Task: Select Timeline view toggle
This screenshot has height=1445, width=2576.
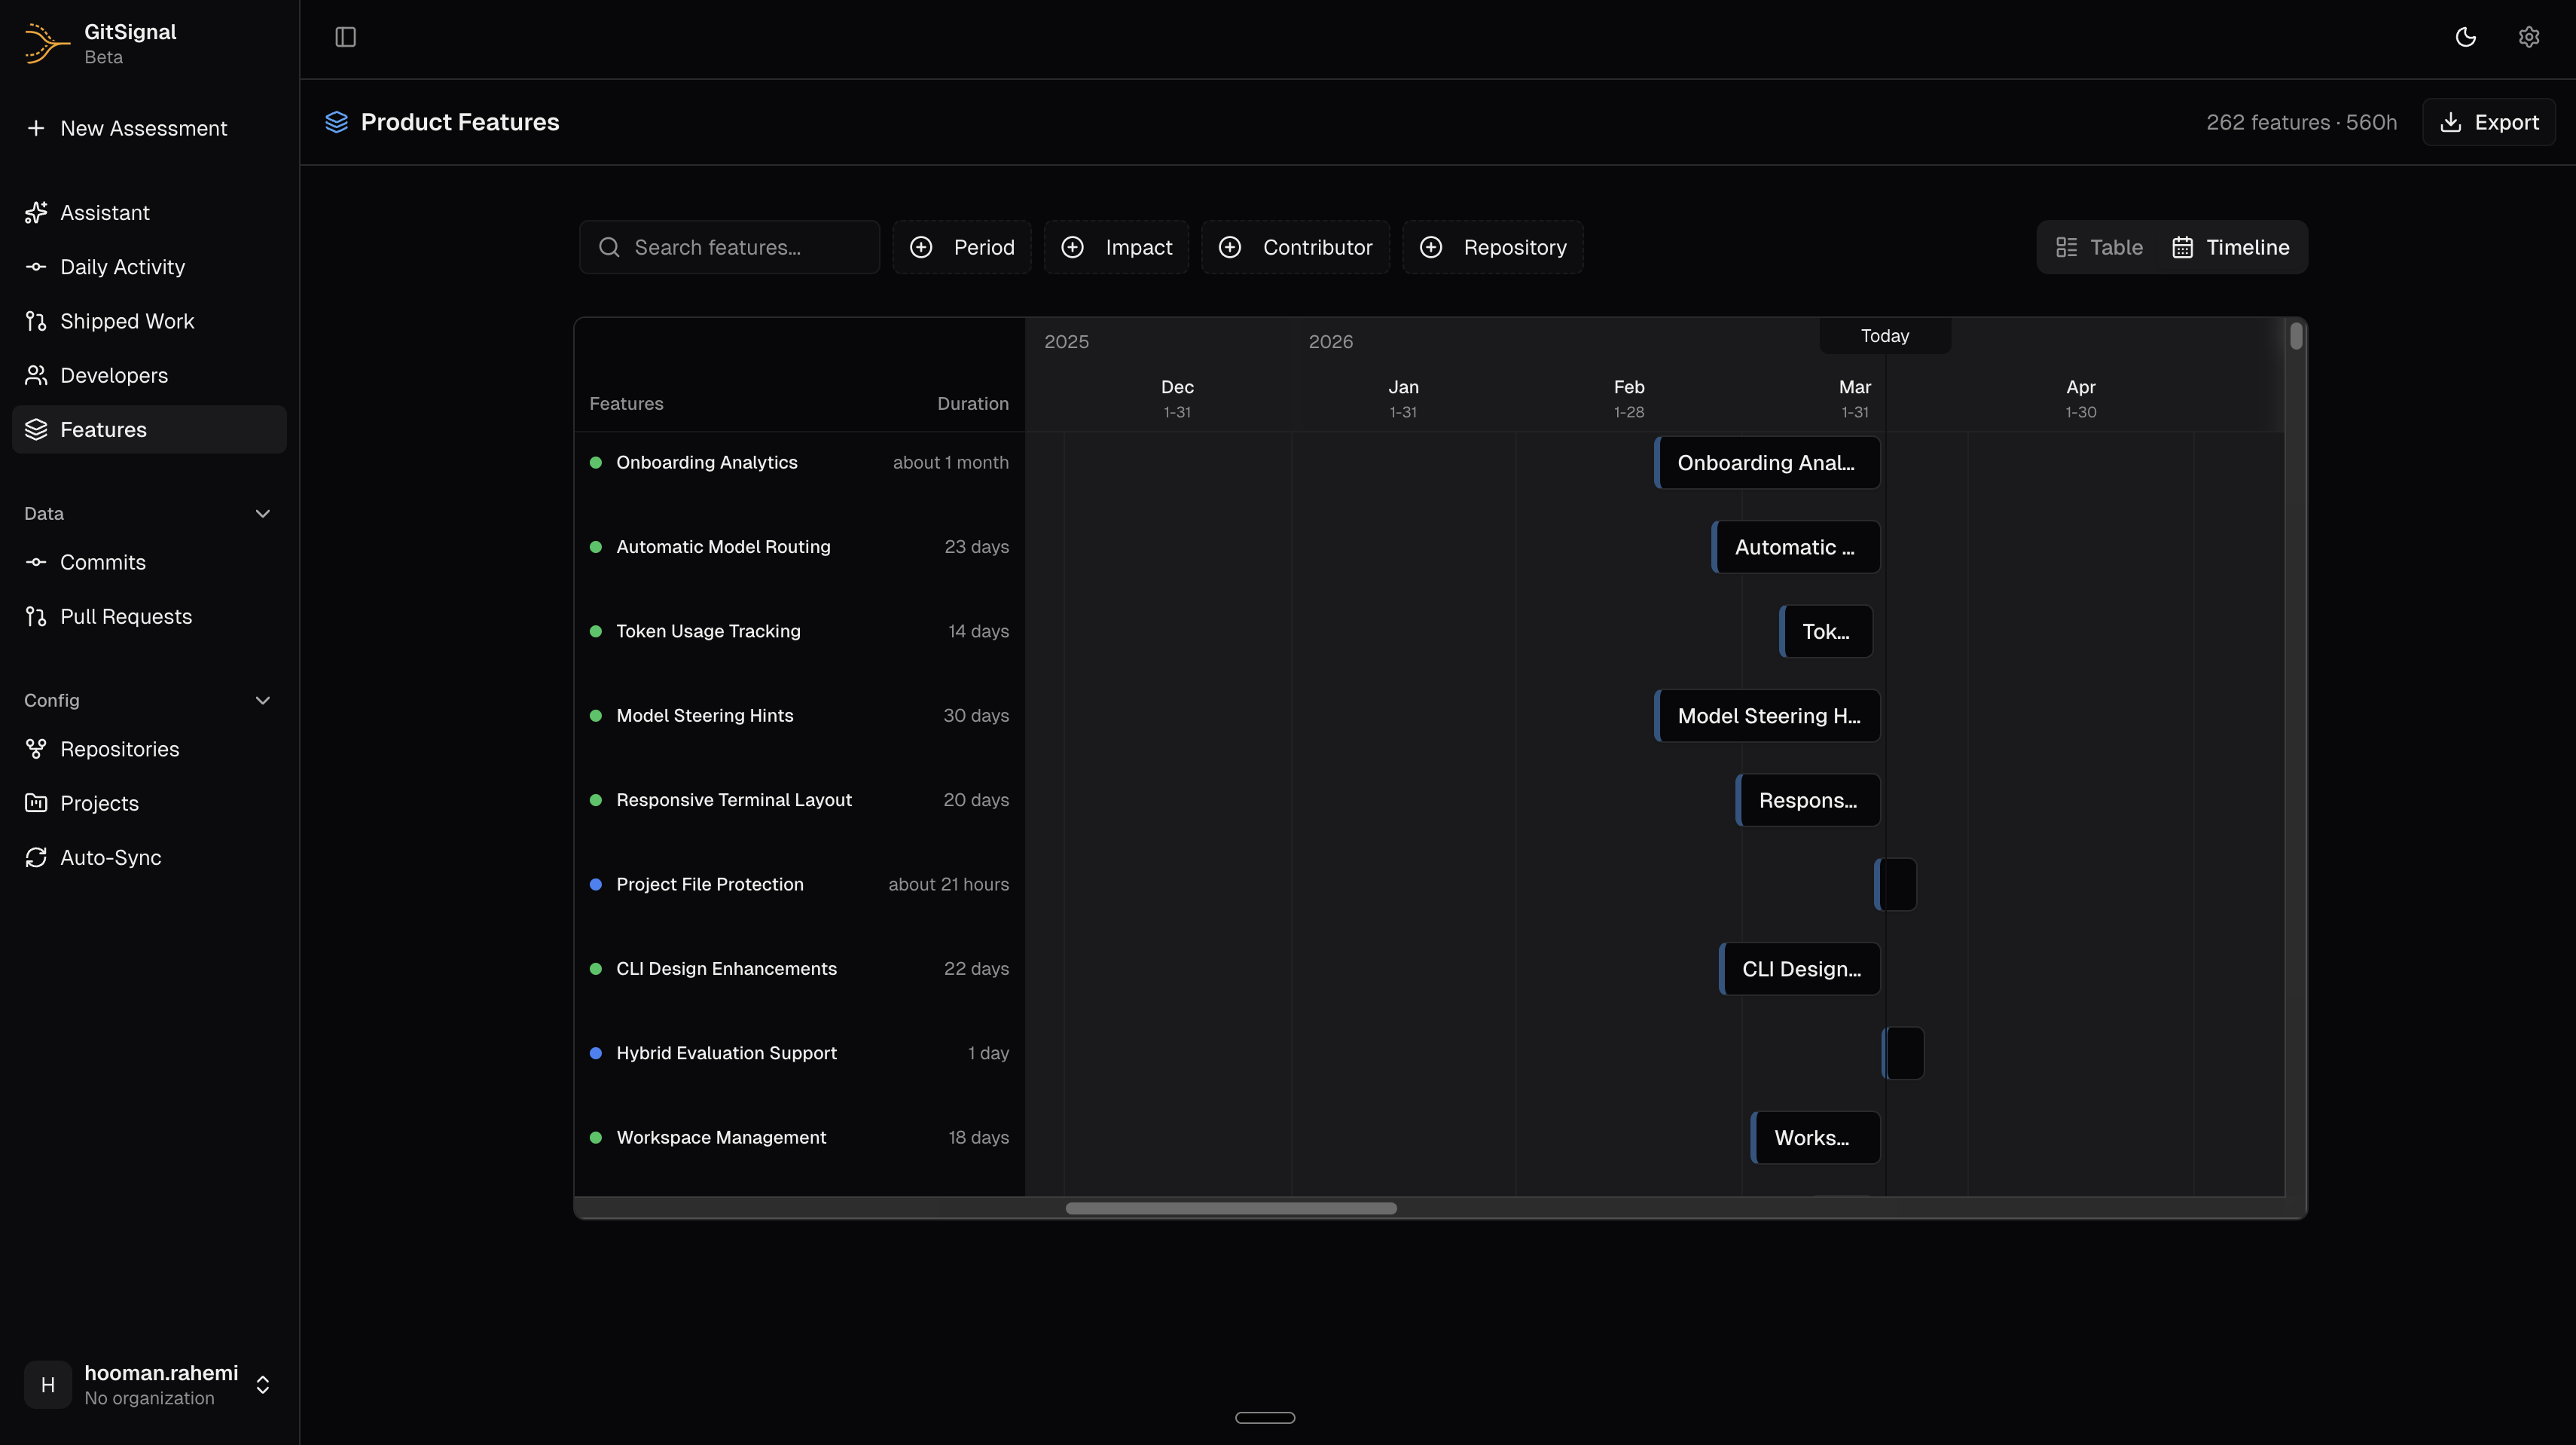Action: (2230, 247)
